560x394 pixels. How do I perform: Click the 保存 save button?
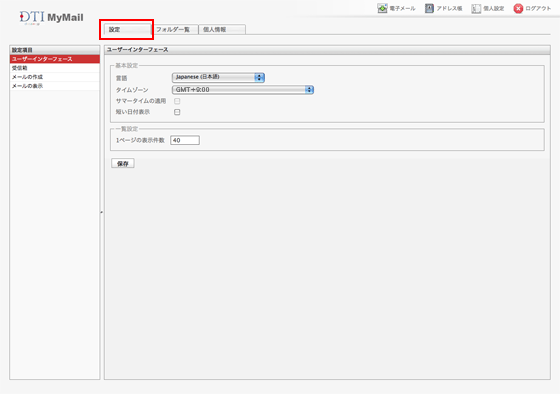click(123, 164)
